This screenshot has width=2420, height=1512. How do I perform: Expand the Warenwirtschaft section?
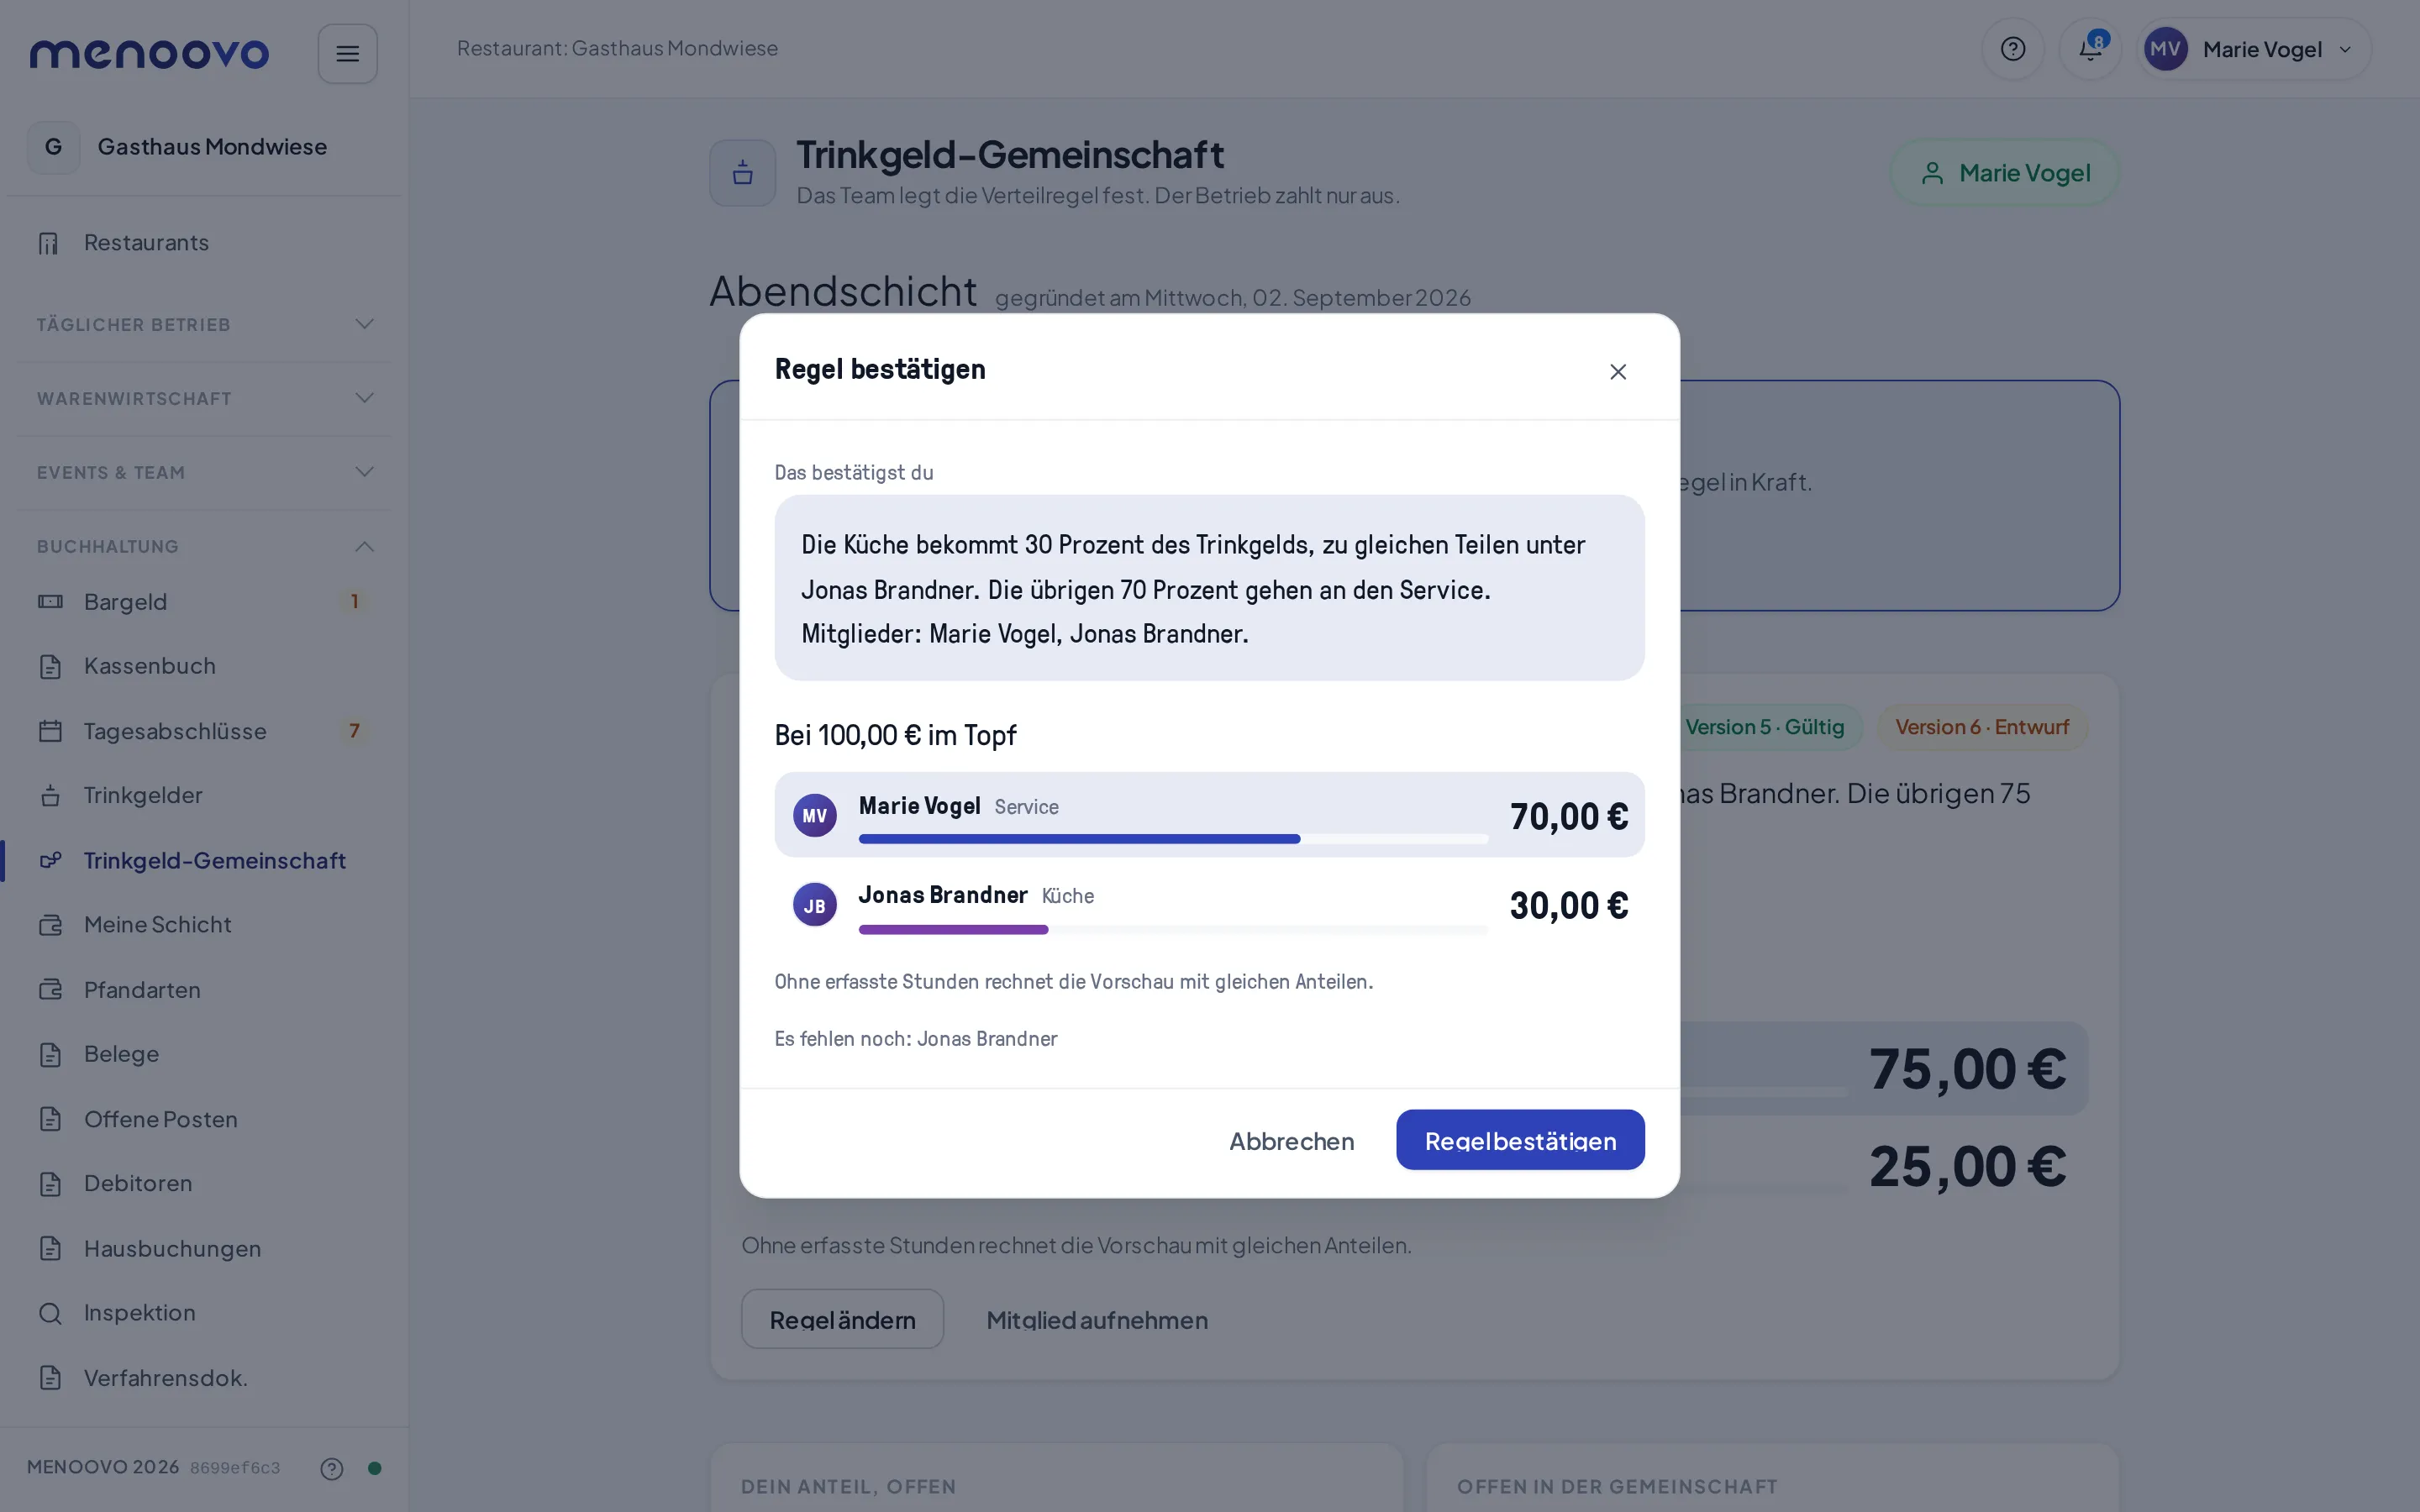203,398
